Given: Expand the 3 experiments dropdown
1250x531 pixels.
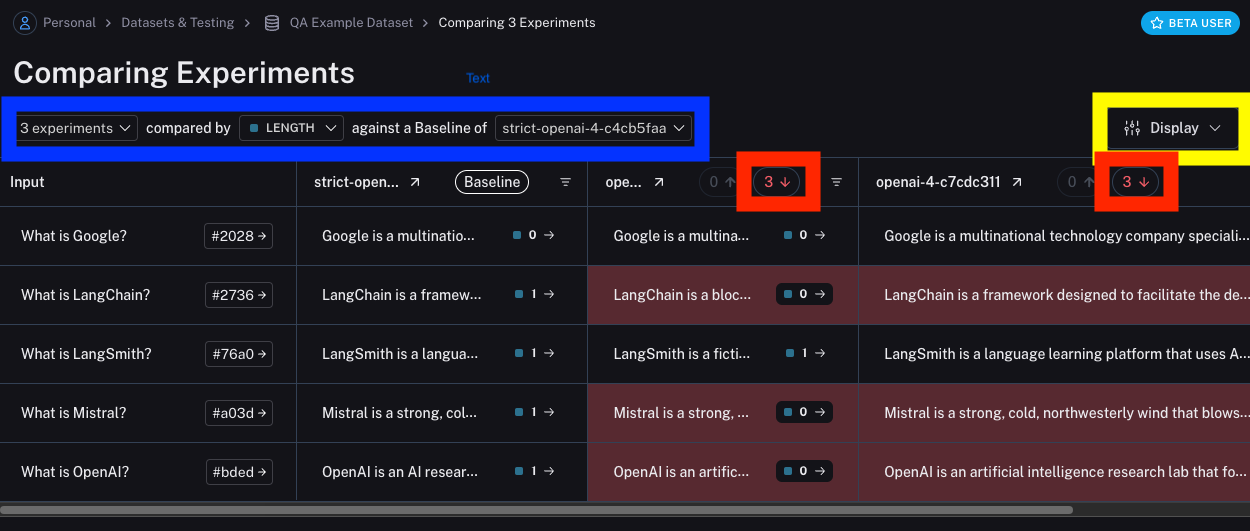Looking at the screenshot, I should tap(77, 128).
